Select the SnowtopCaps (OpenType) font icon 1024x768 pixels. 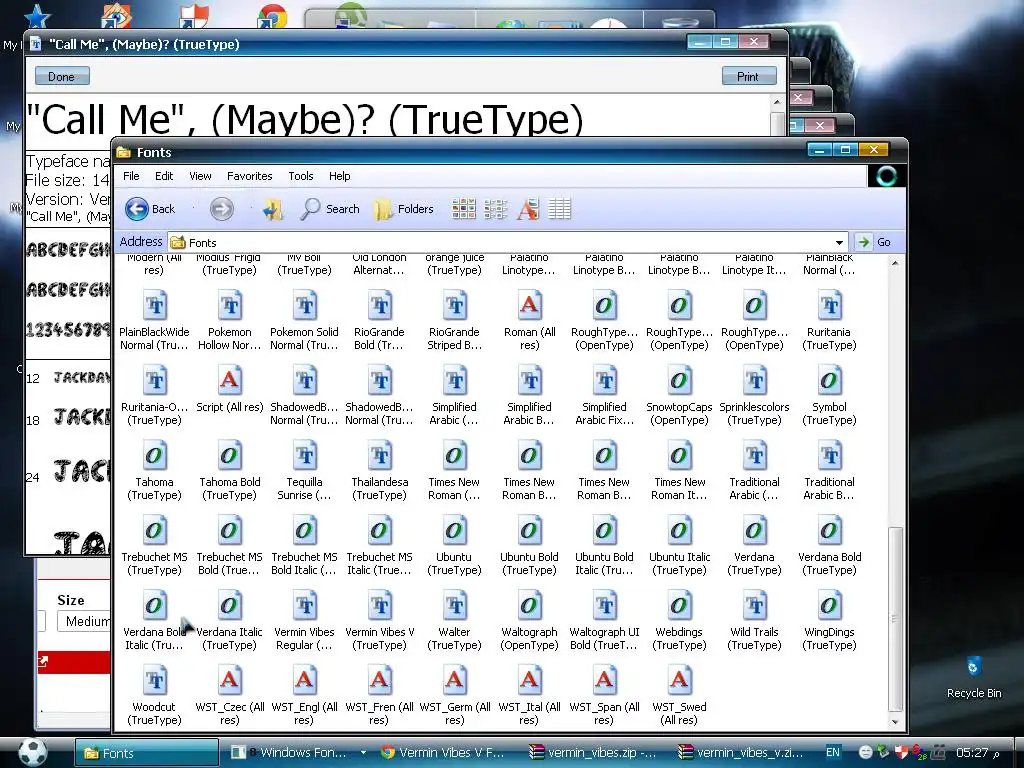click(679, 381)
